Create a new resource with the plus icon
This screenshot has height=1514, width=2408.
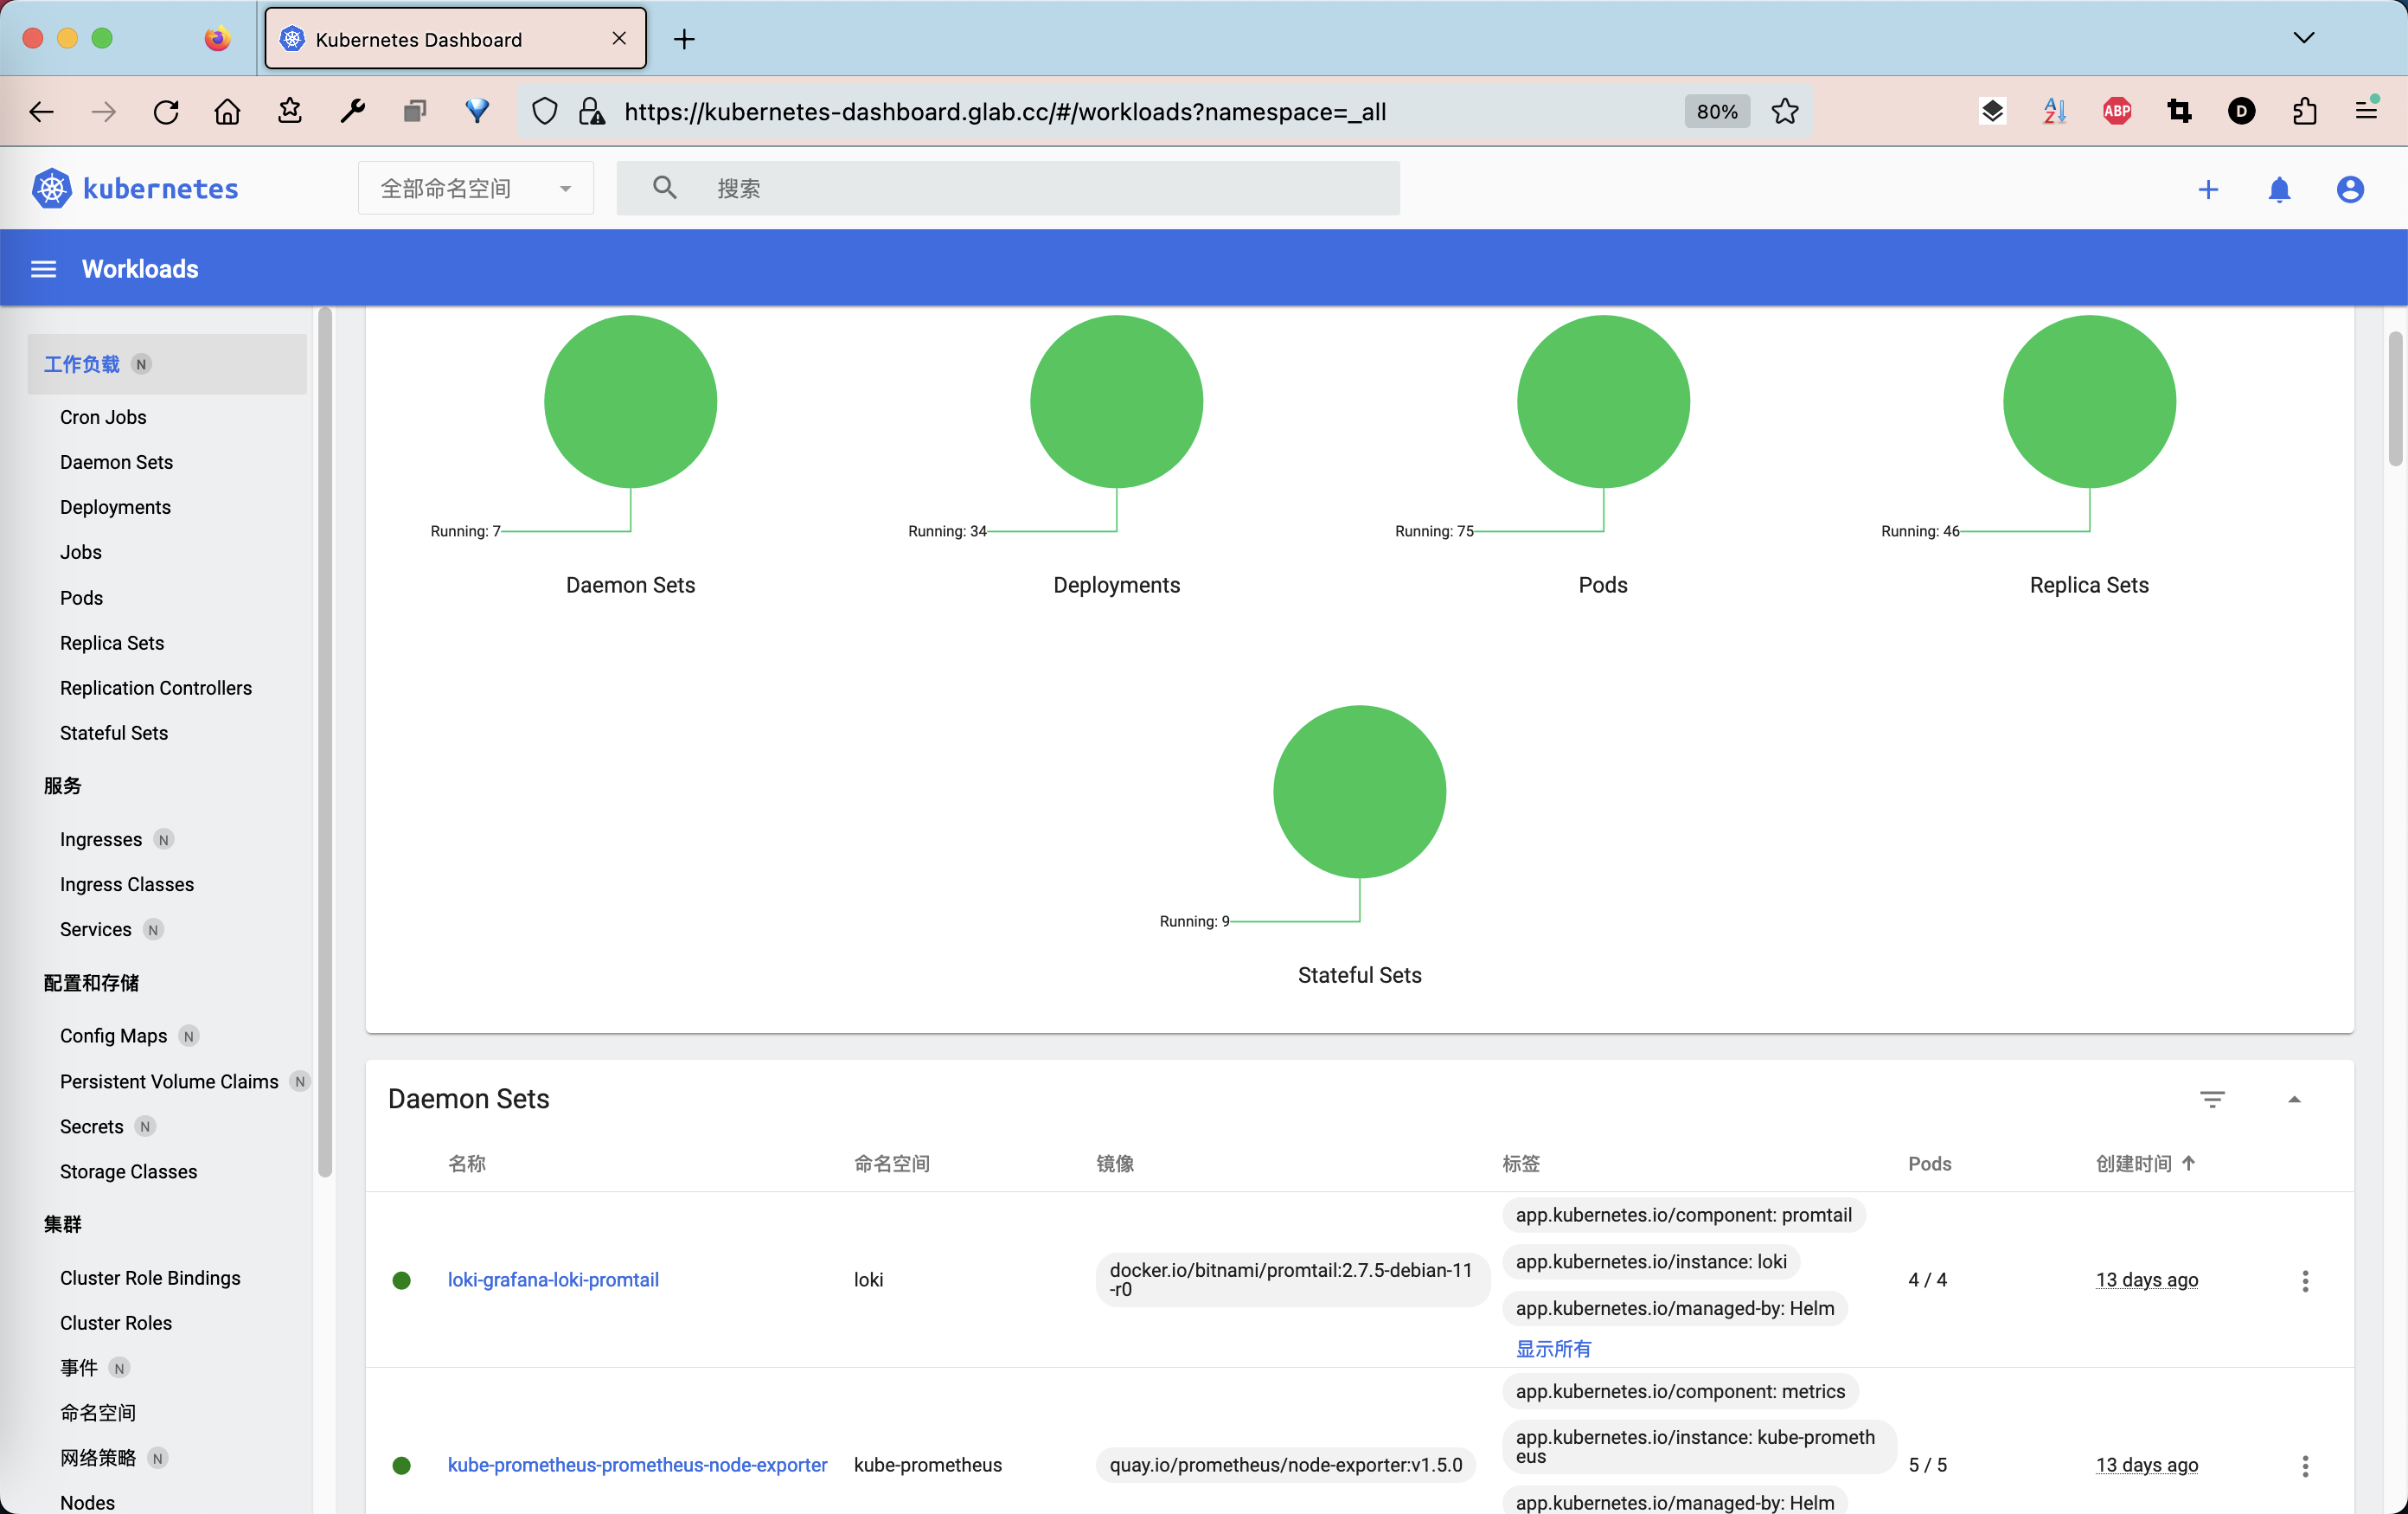(x=2208, y=189)
